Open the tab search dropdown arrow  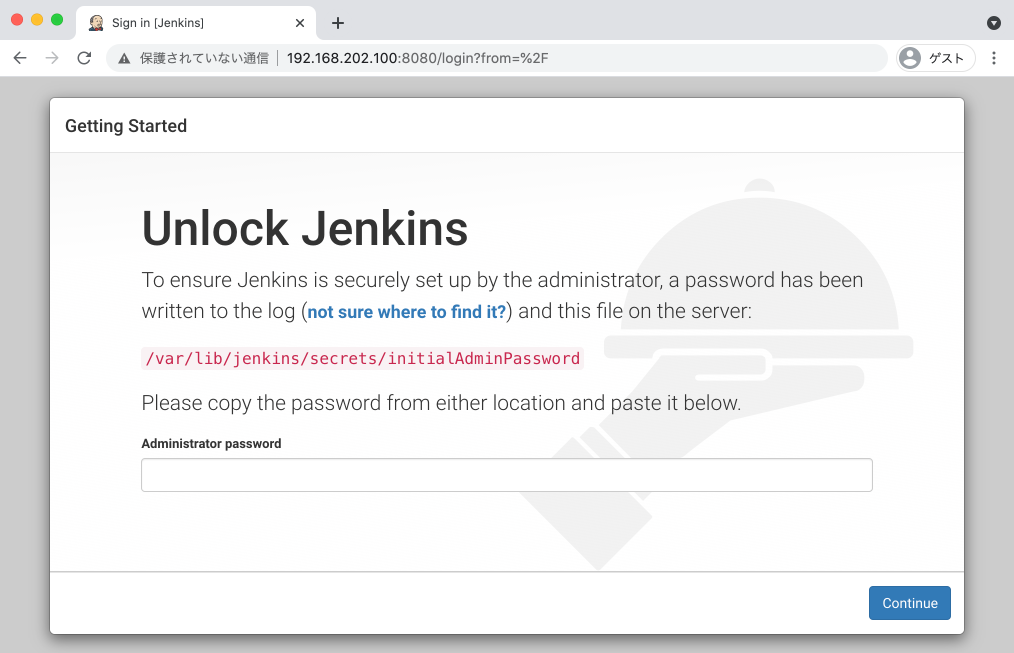click(x=994, y=23)
